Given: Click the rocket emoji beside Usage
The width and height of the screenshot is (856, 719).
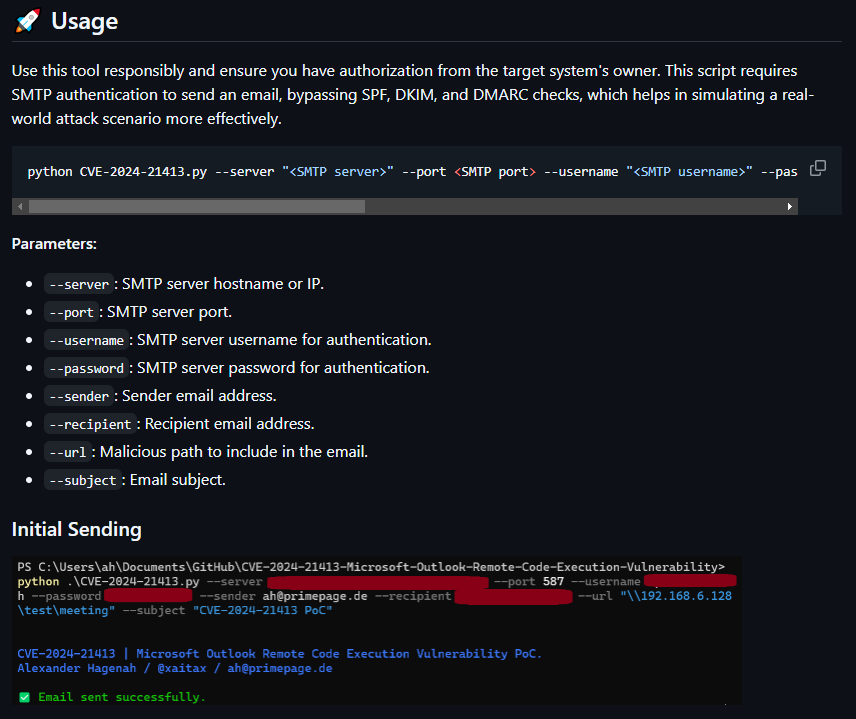Looking at the screenshot, I should [x=27, y=21].
